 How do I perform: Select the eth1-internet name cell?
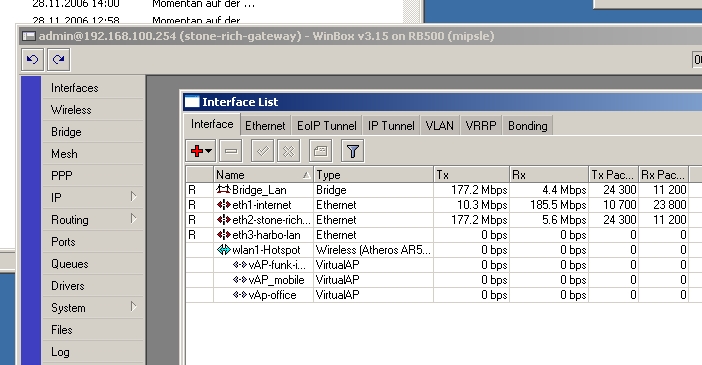click(x=263, y=205)
